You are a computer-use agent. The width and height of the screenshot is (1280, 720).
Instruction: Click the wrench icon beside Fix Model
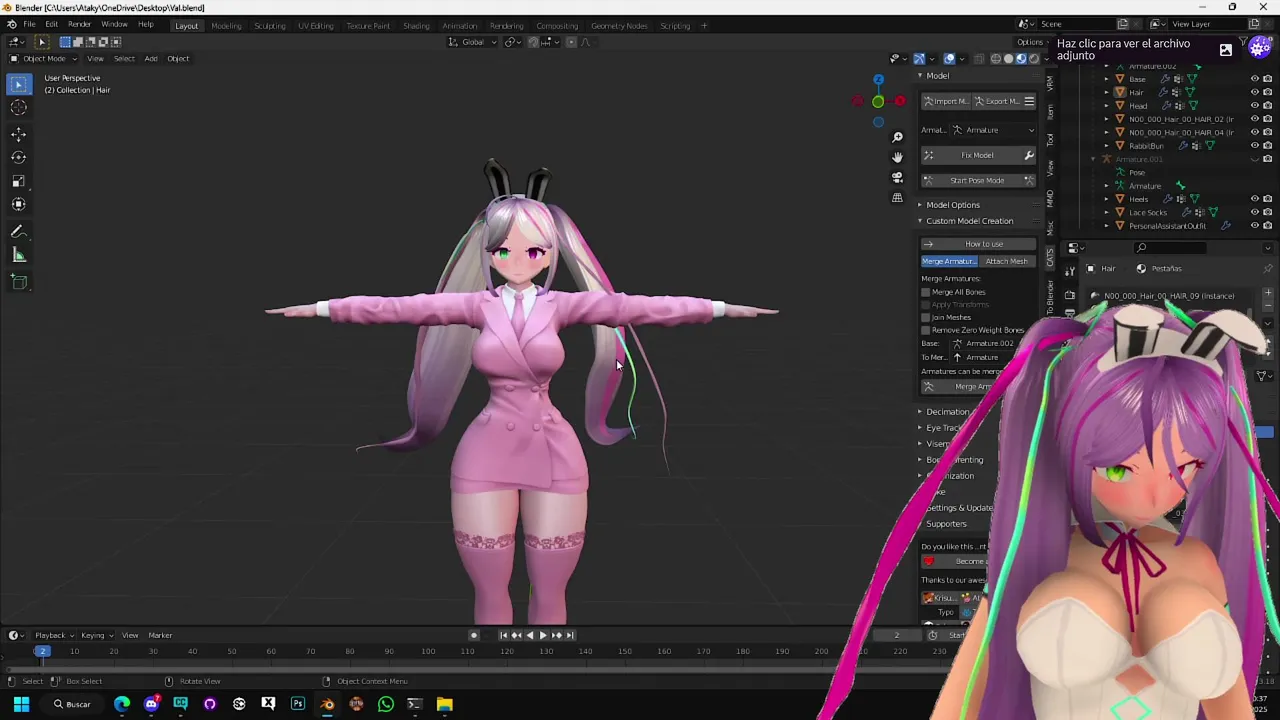click(1029, 155)
